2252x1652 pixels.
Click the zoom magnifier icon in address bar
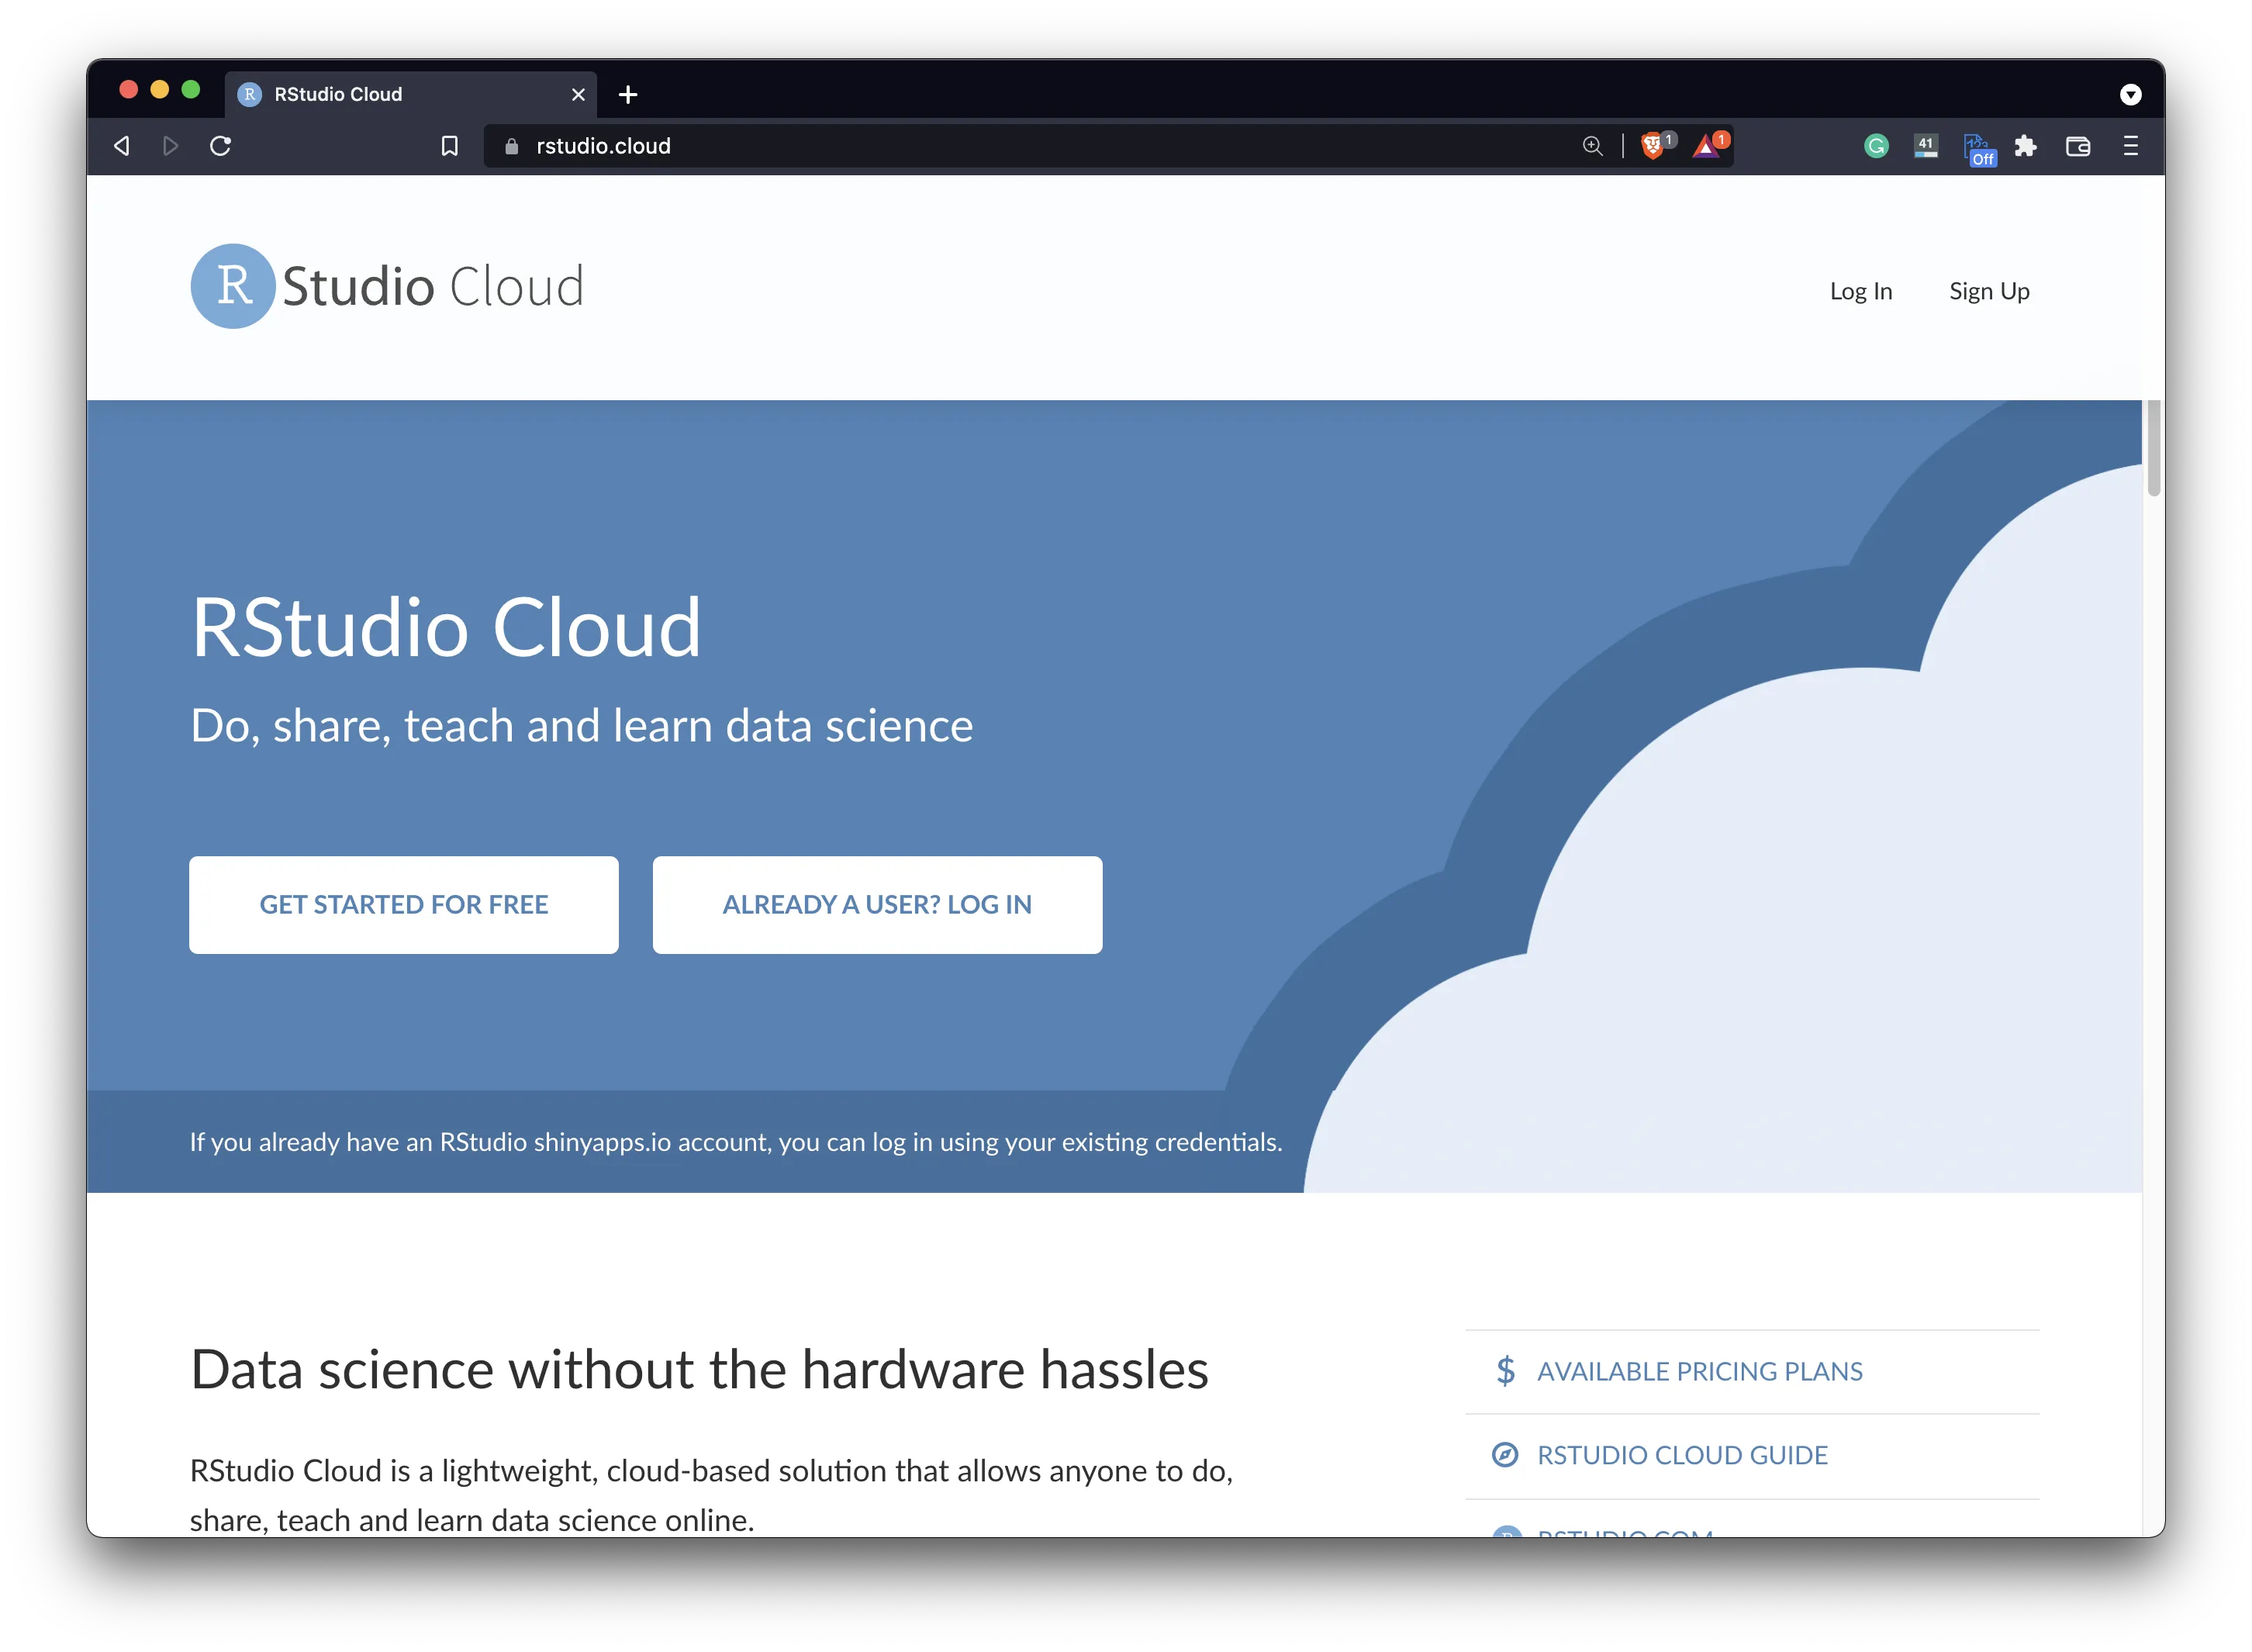tap(1592, 147)
